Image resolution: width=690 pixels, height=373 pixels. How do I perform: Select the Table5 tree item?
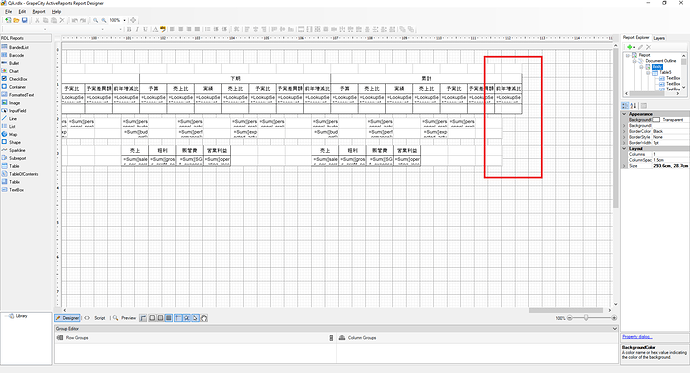coord(665,72)
